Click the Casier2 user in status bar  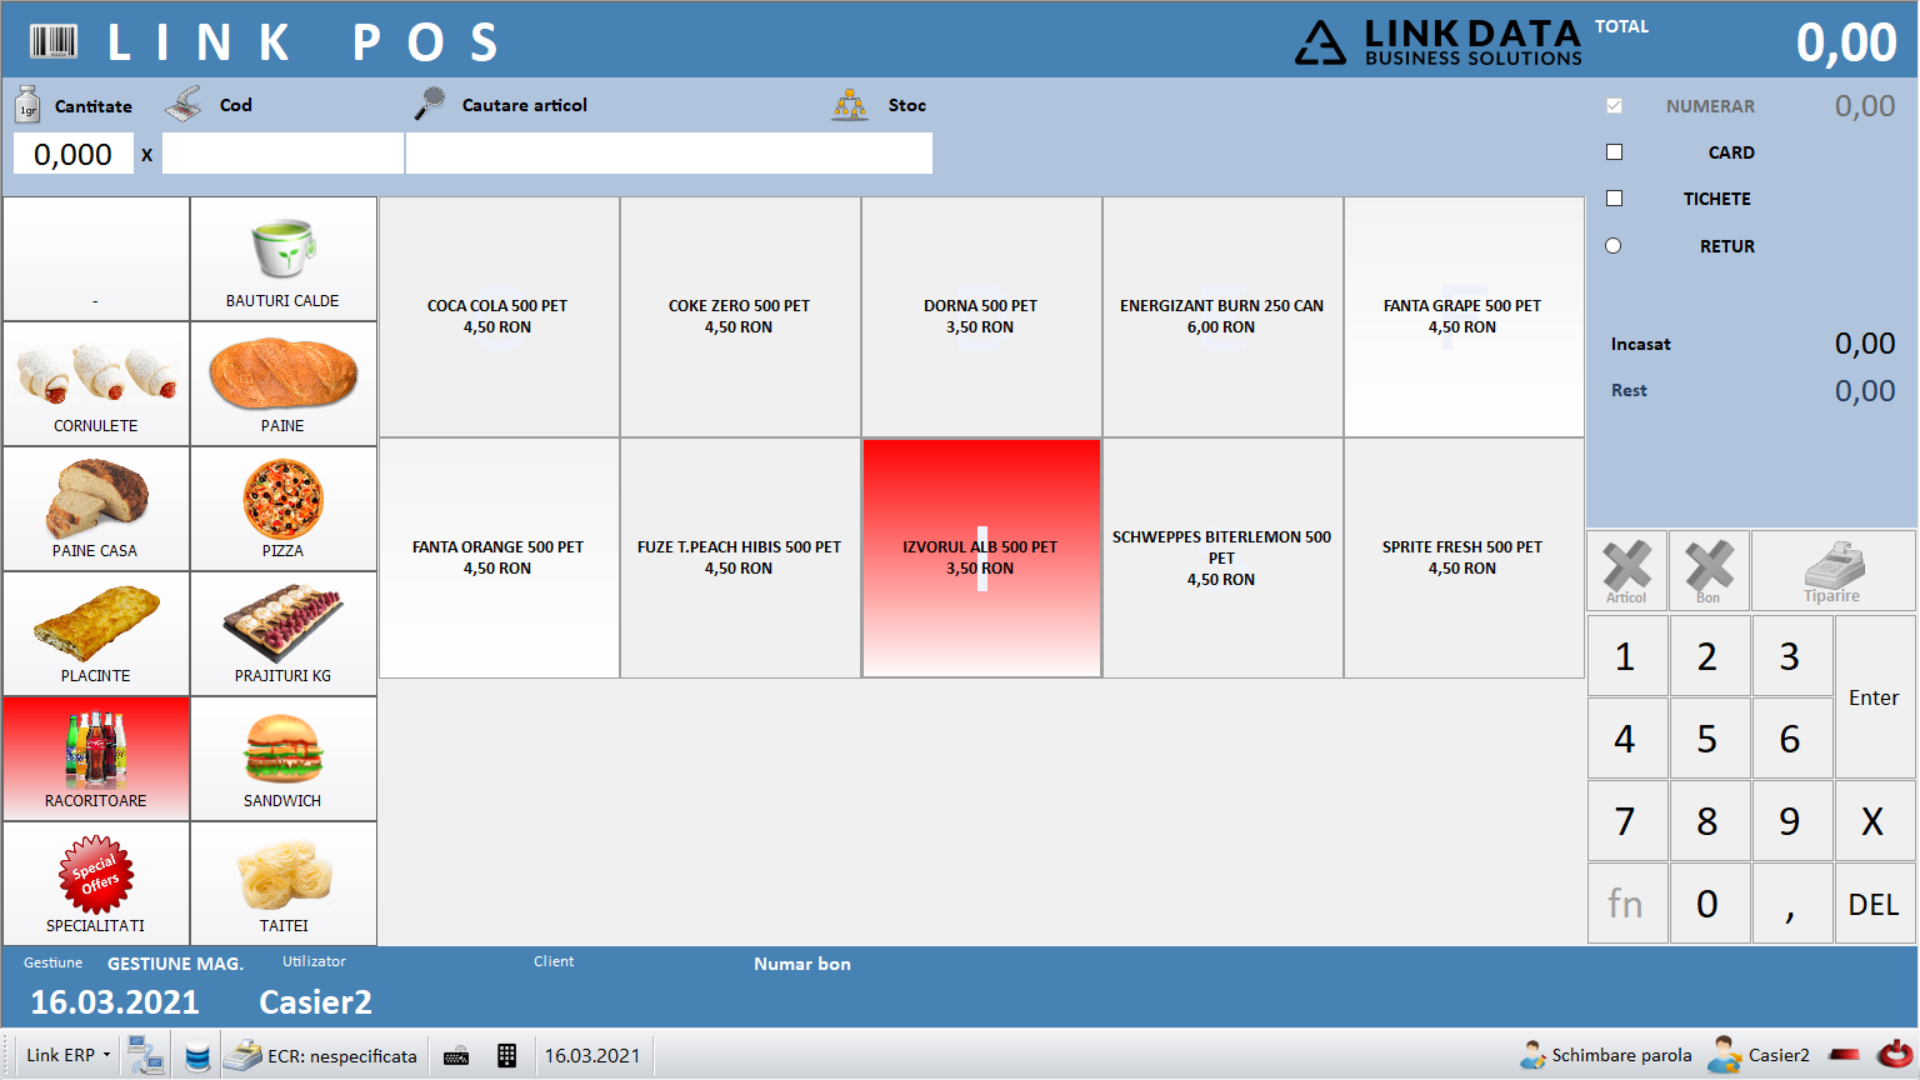(1759, 1056)
